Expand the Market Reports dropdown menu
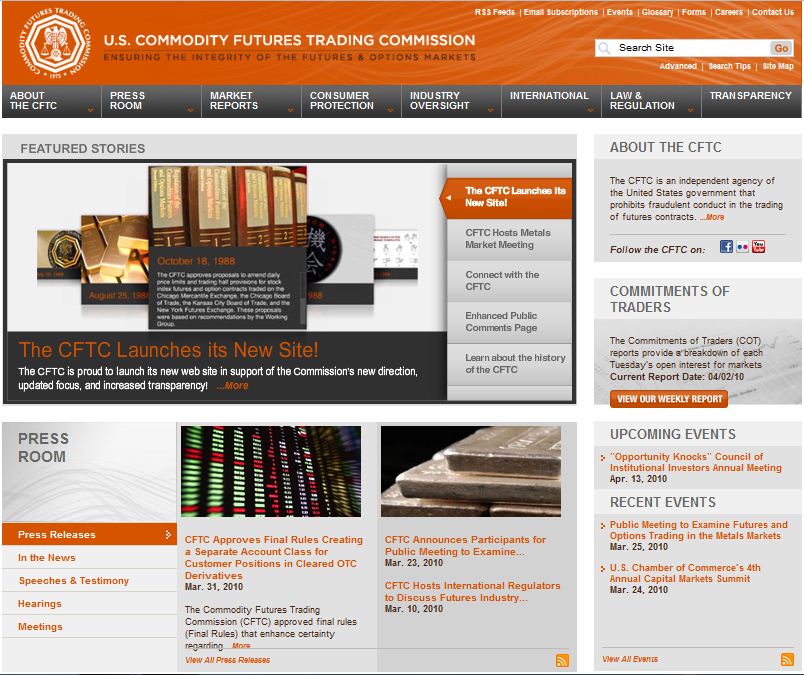 250,101
